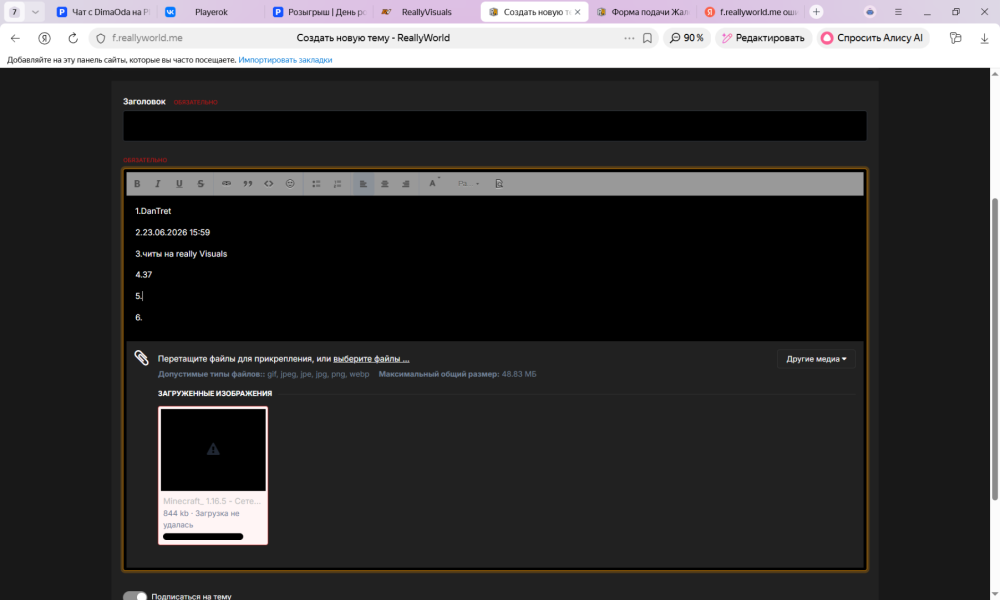The image size is (1000, 600).
Task: Switch to the Розыгрыш День tab
Action: click(318, 11)
